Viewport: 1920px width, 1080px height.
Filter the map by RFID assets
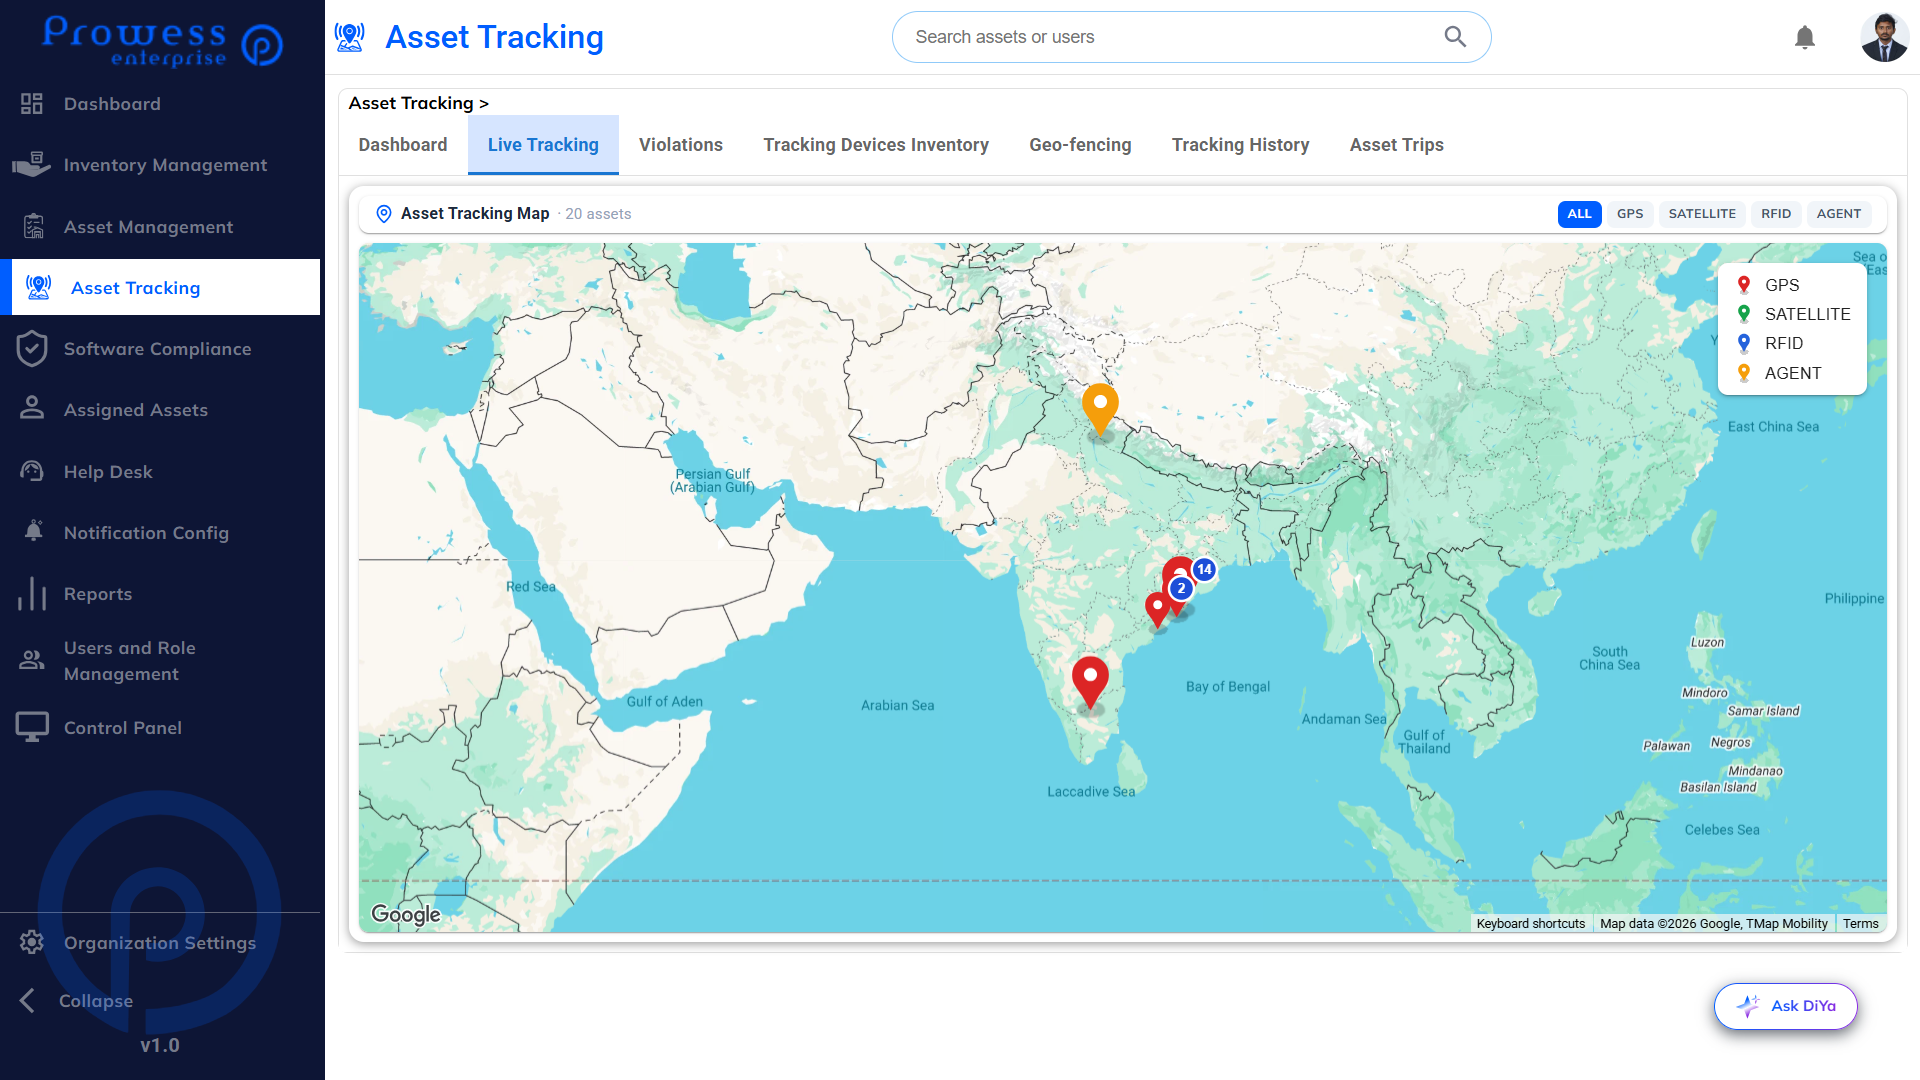click(x=1776, y=214)
